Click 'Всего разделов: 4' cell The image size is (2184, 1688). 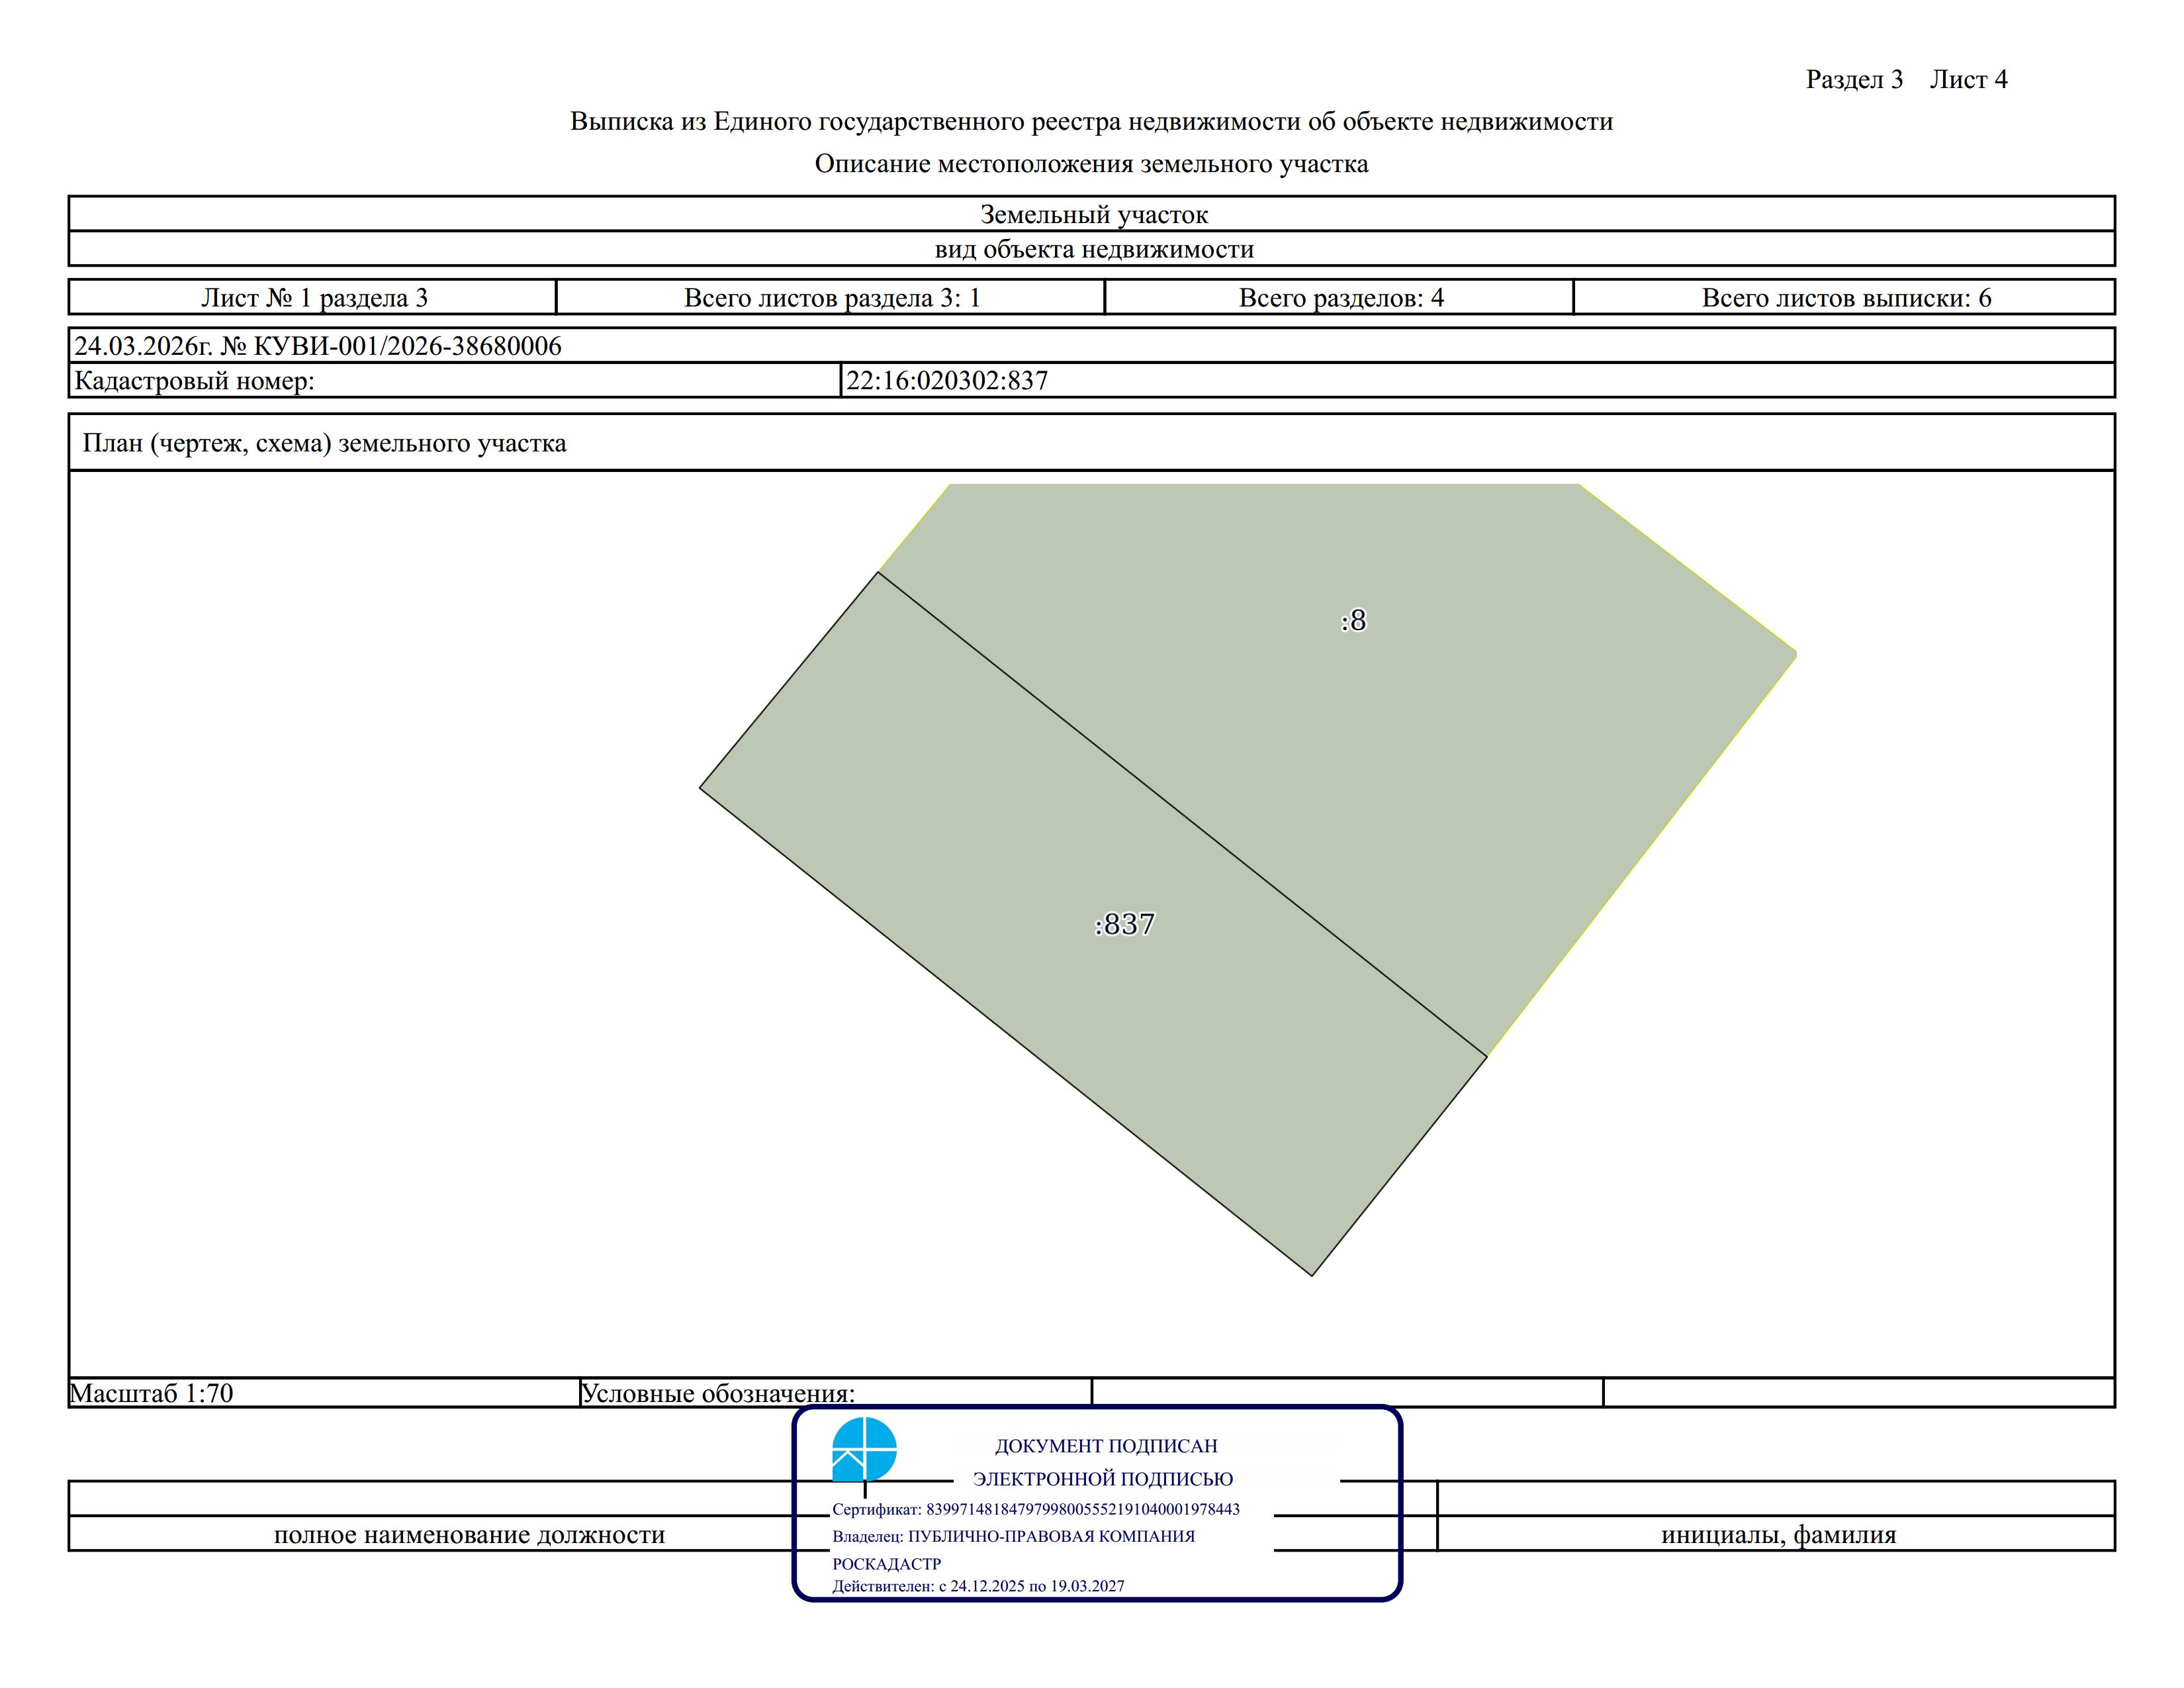pyautogui.click(x=1340, y=297)
